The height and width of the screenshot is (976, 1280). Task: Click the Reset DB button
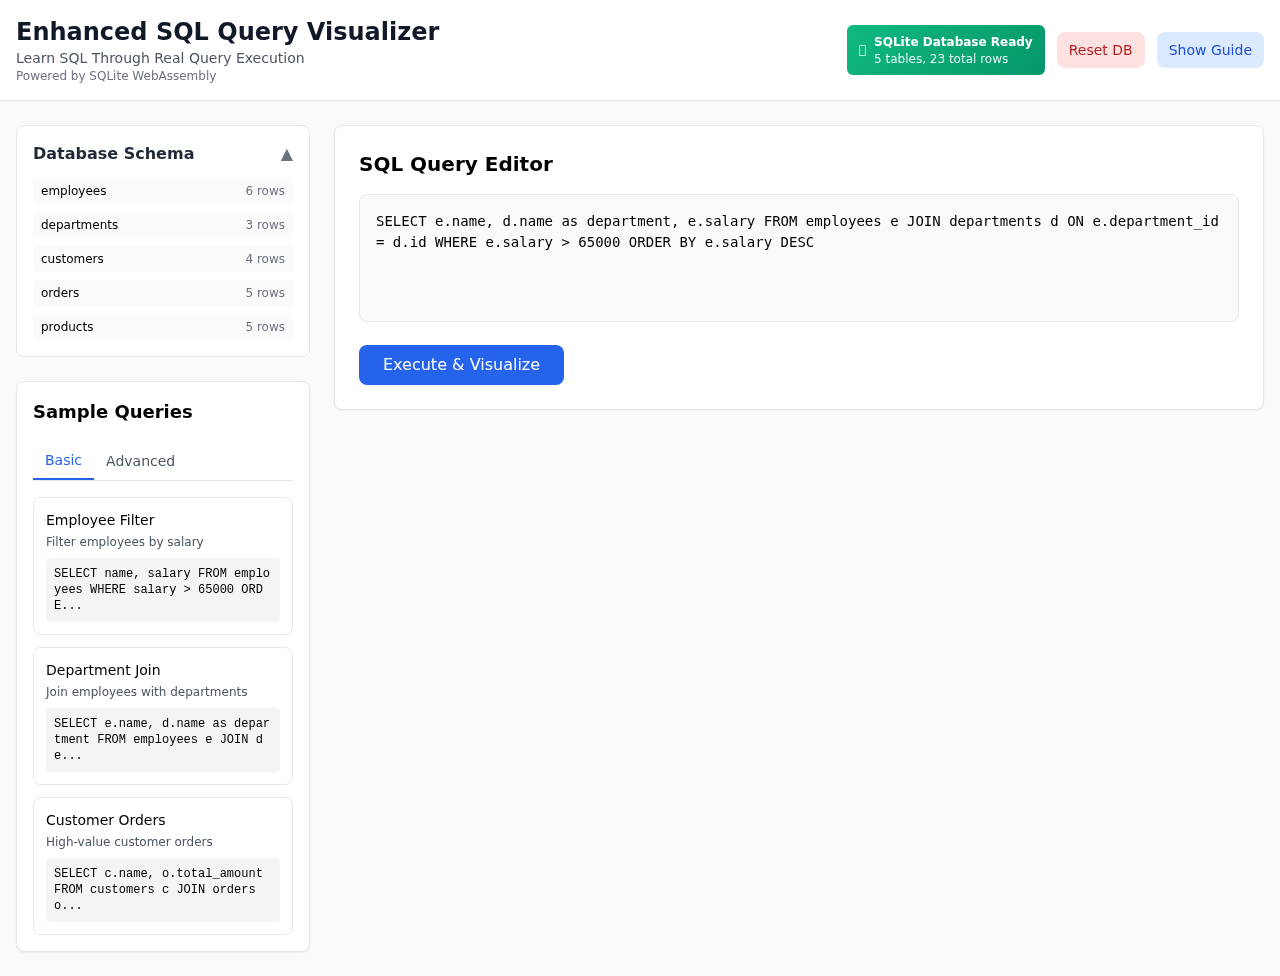pos(1100,49)
